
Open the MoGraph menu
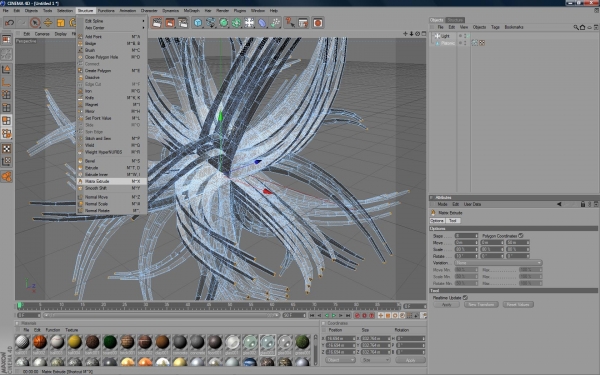(191, 11)
